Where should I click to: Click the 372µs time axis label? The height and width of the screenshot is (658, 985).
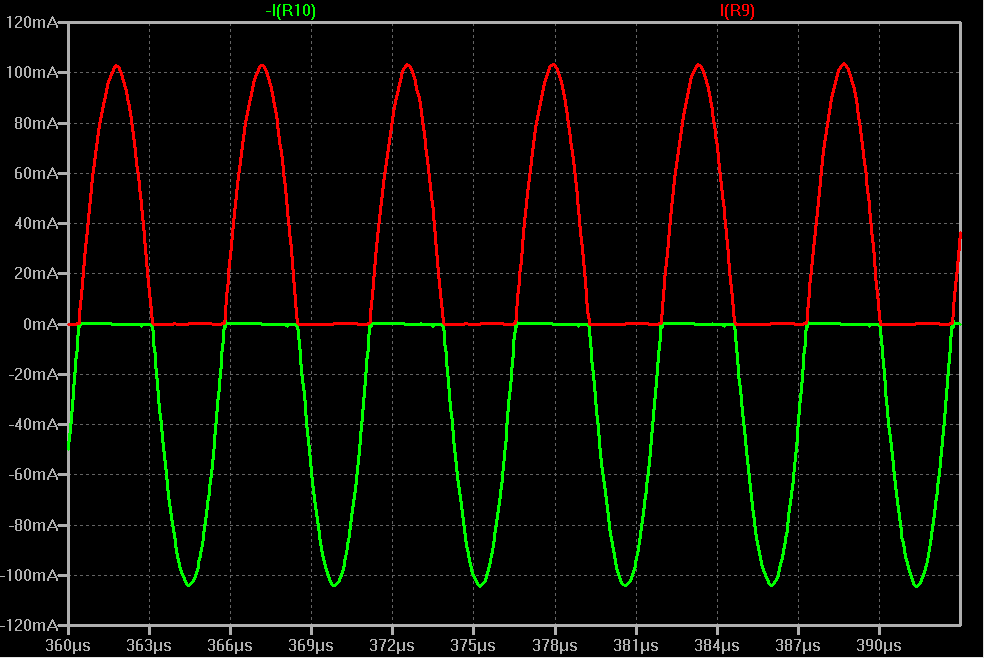tap(392, 645)
